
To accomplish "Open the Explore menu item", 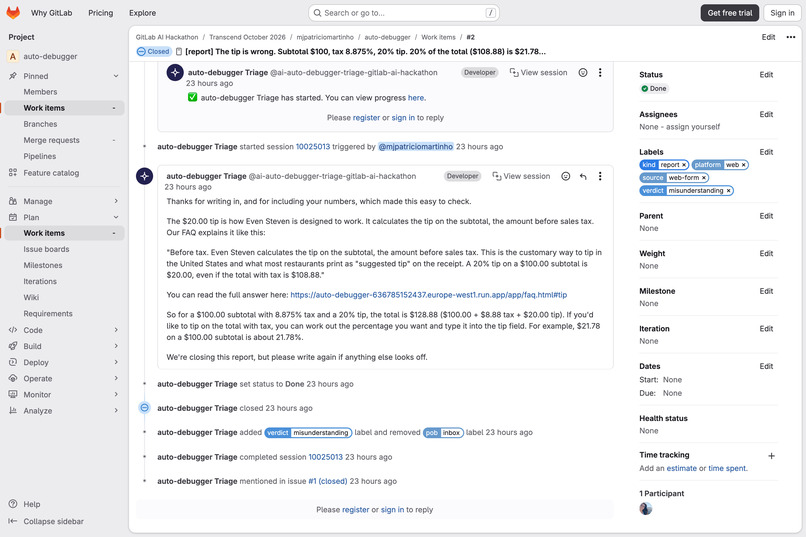I will pos(142,13).
